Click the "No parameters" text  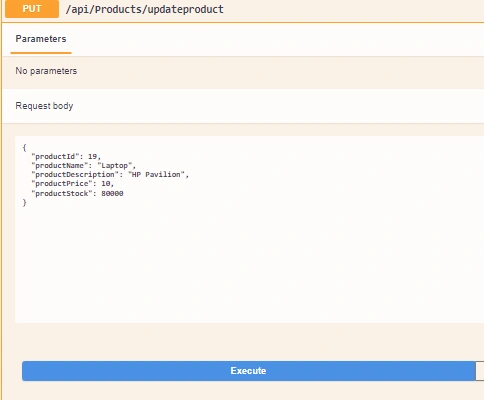[x=46, y=71]
